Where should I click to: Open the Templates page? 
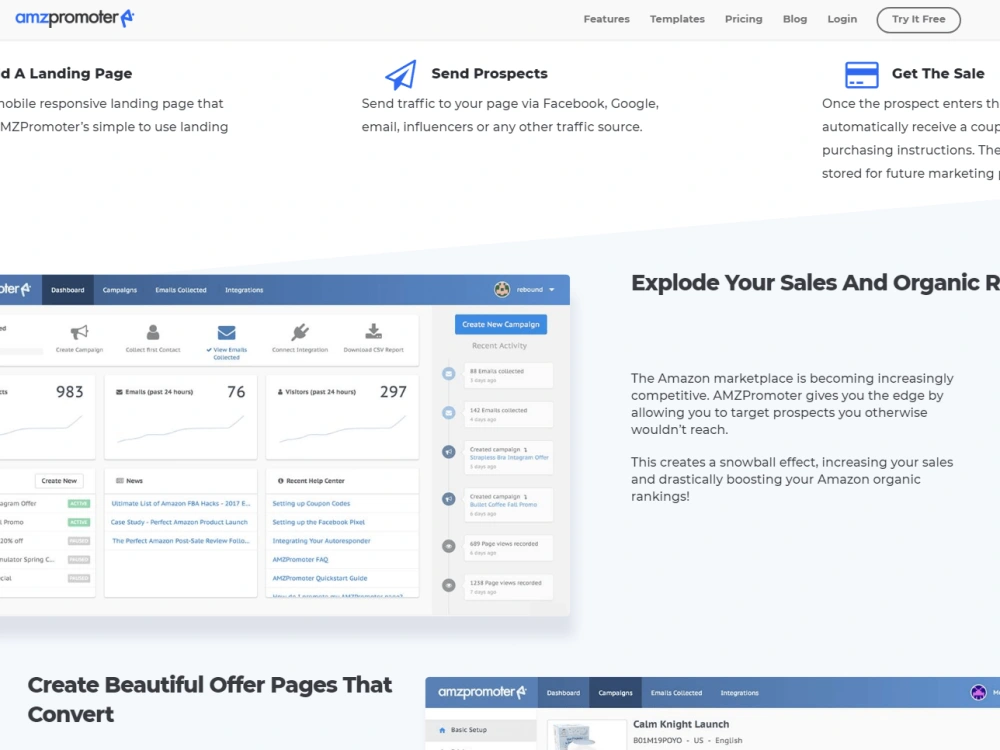[x=677, y=19]
